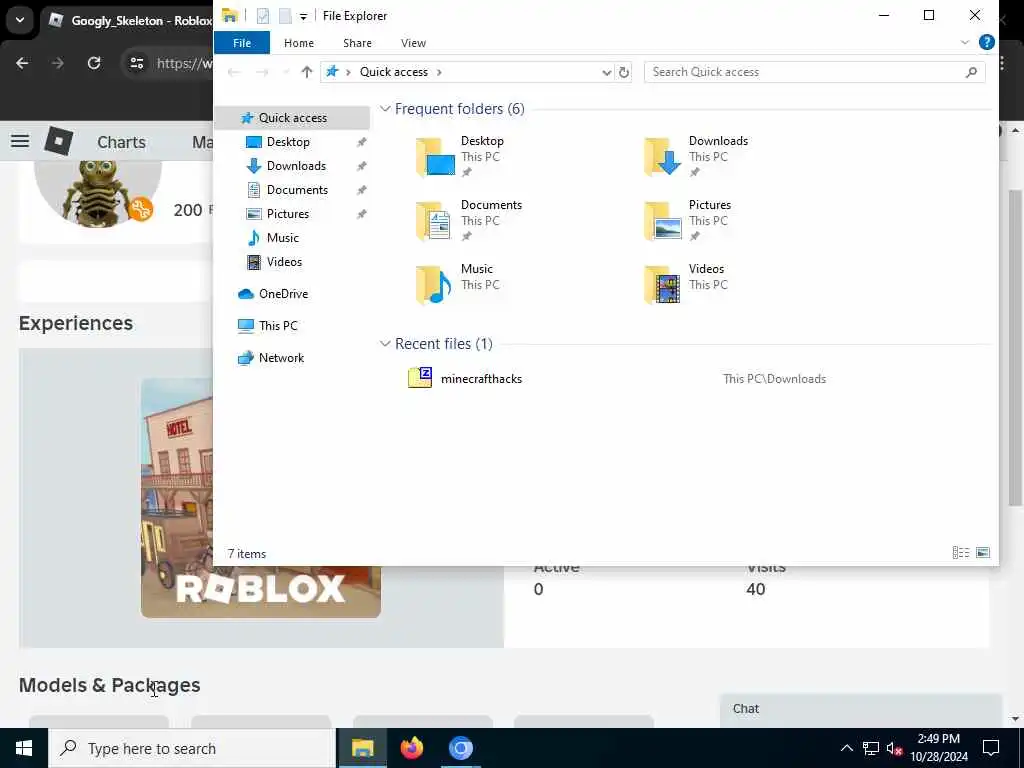Click the Roblox logo in browser page

pos(59,141)
